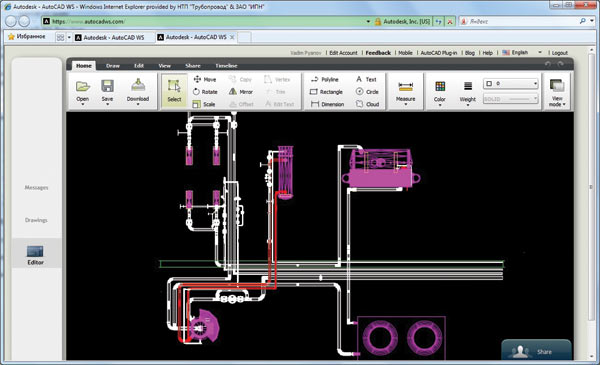This screenshot has width=600, height=365.
Task: Click the browser Back button
Action: [11, 21]
